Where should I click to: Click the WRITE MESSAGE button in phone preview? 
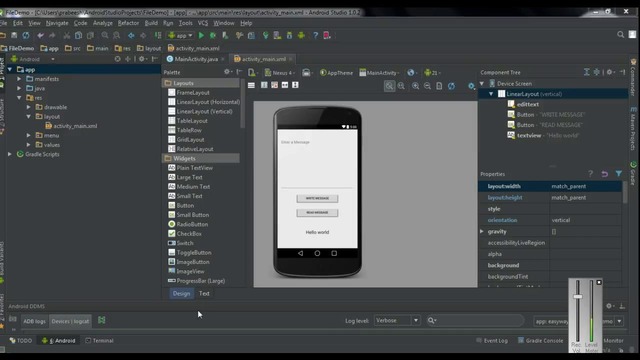click(x=317, y=198)
